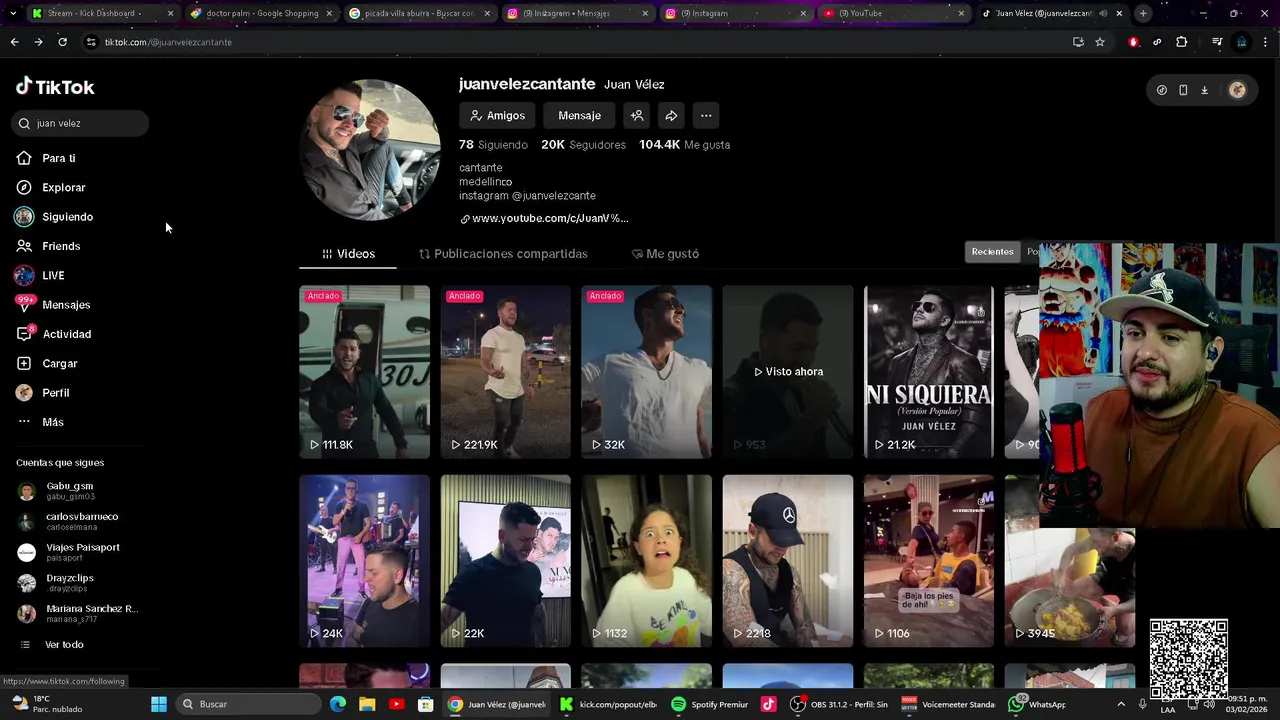Screen dimensions: 1280x720
Task: Open OBS 31.1.2 from the taskbar
Action: click(x=839, y=704)
